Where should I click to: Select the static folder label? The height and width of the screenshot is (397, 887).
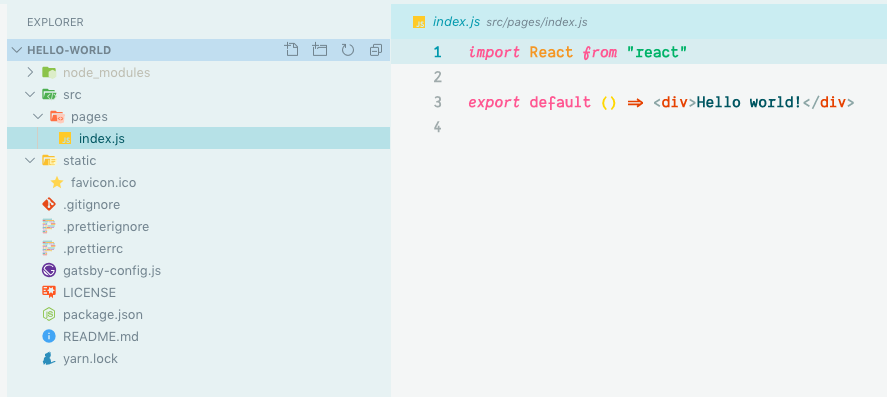(80, 161)
